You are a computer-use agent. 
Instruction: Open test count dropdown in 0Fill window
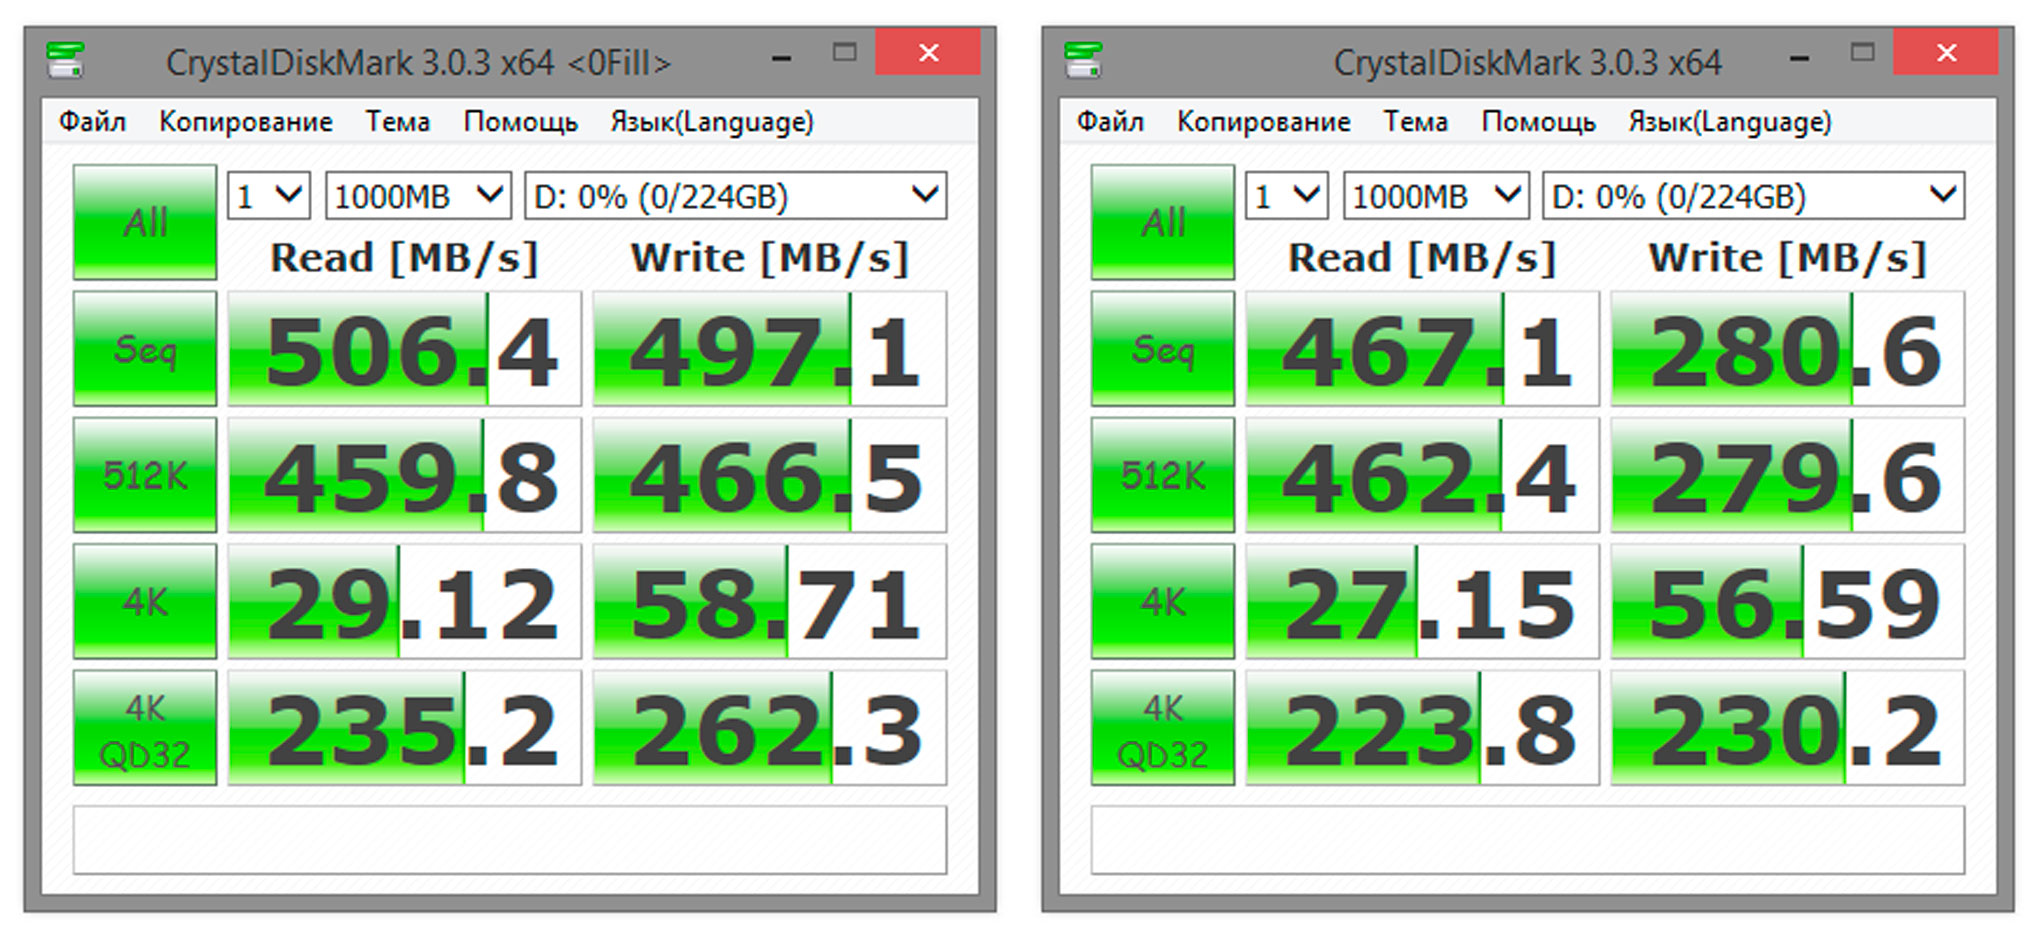point(269,195)
